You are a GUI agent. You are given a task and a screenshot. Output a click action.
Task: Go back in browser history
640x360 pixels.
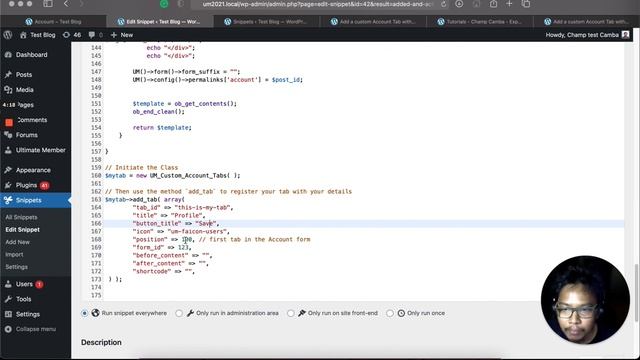66,4
